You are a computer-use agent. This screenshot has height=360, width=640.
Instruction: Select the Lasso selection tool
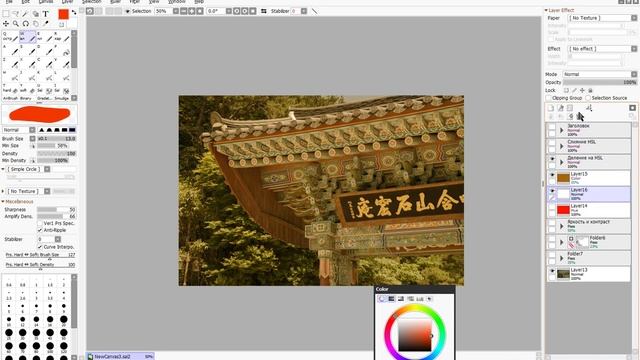(16, 14)
